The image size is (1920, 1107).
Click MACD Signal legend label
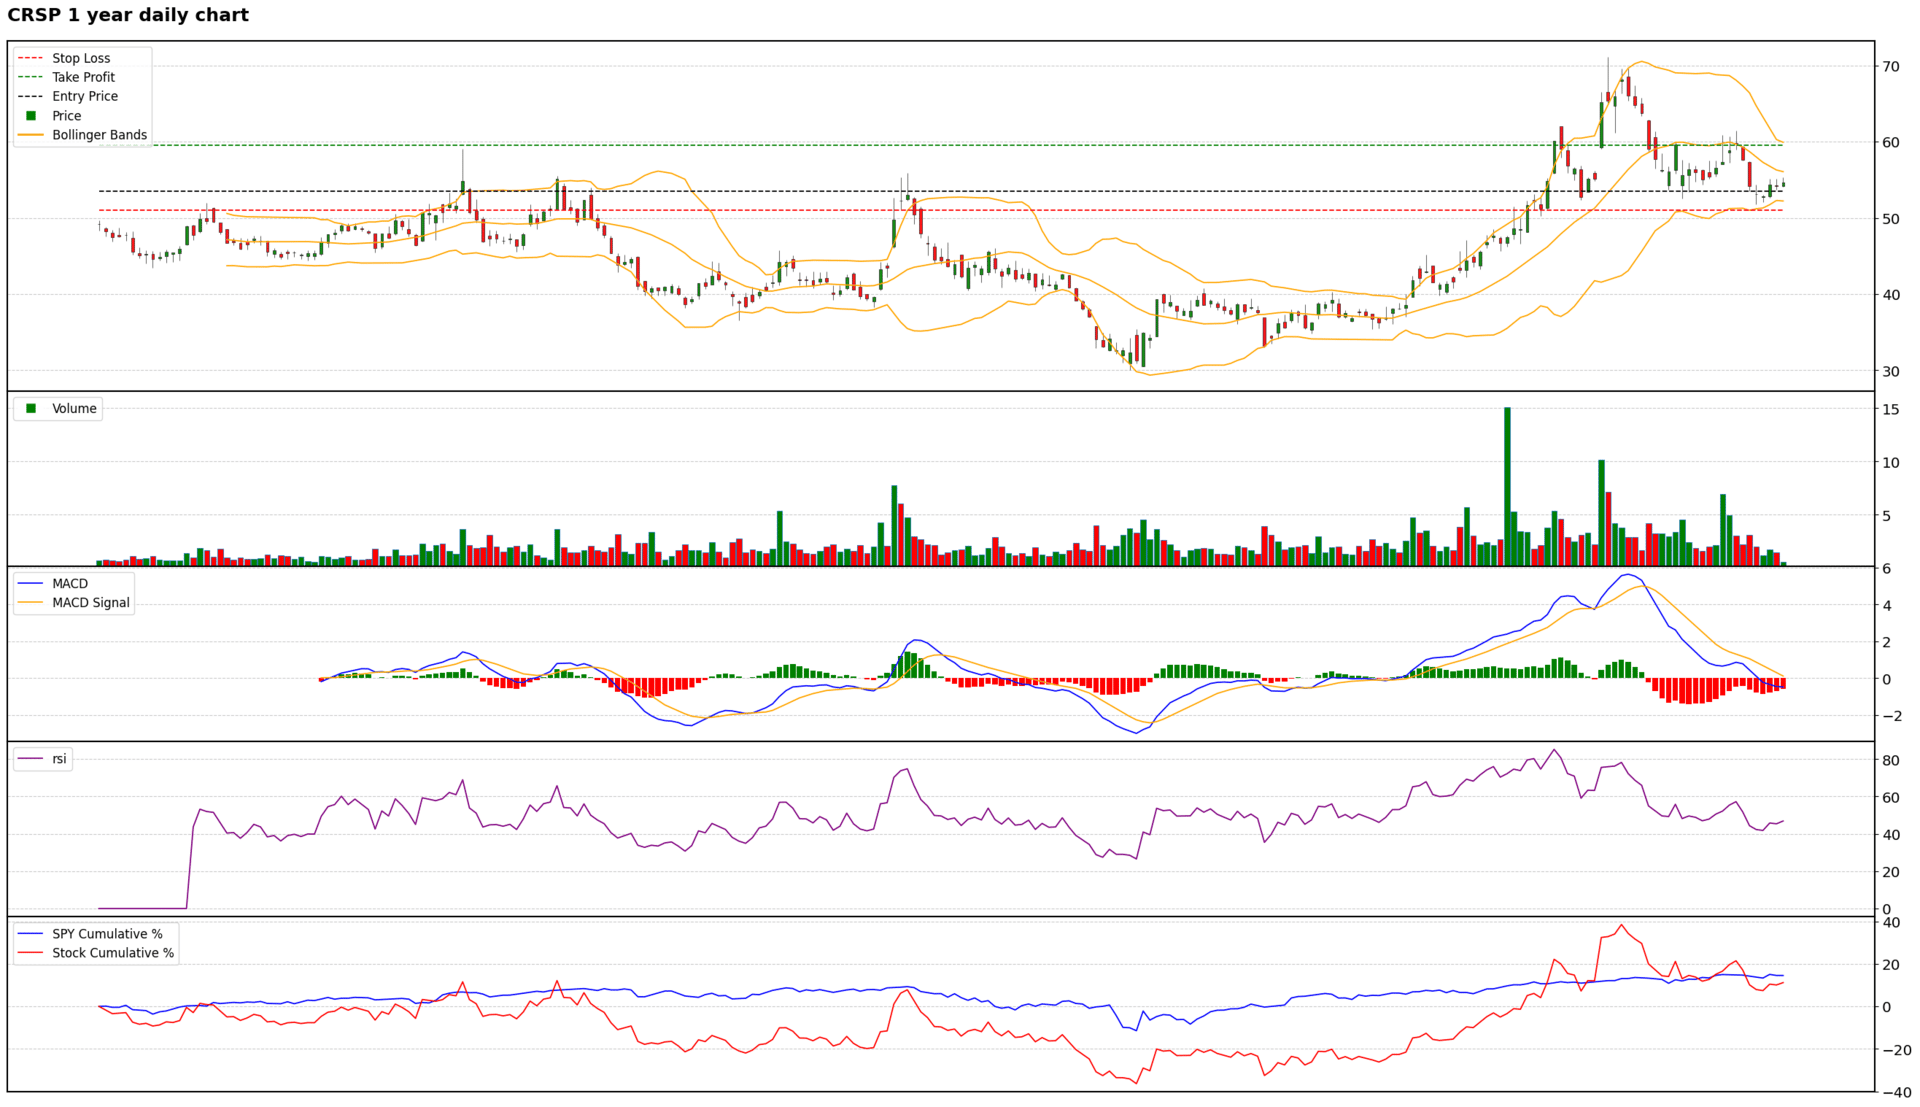(x=91, y=602)
